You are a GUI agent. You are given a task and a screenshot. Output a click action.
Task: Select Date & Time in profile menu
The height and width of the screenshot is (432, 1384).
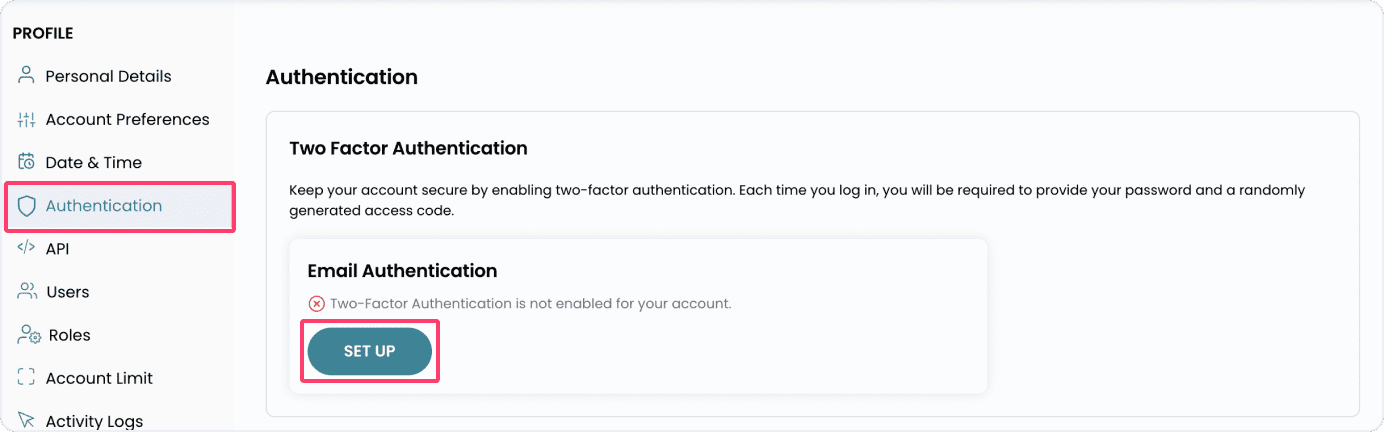[94, 162]
